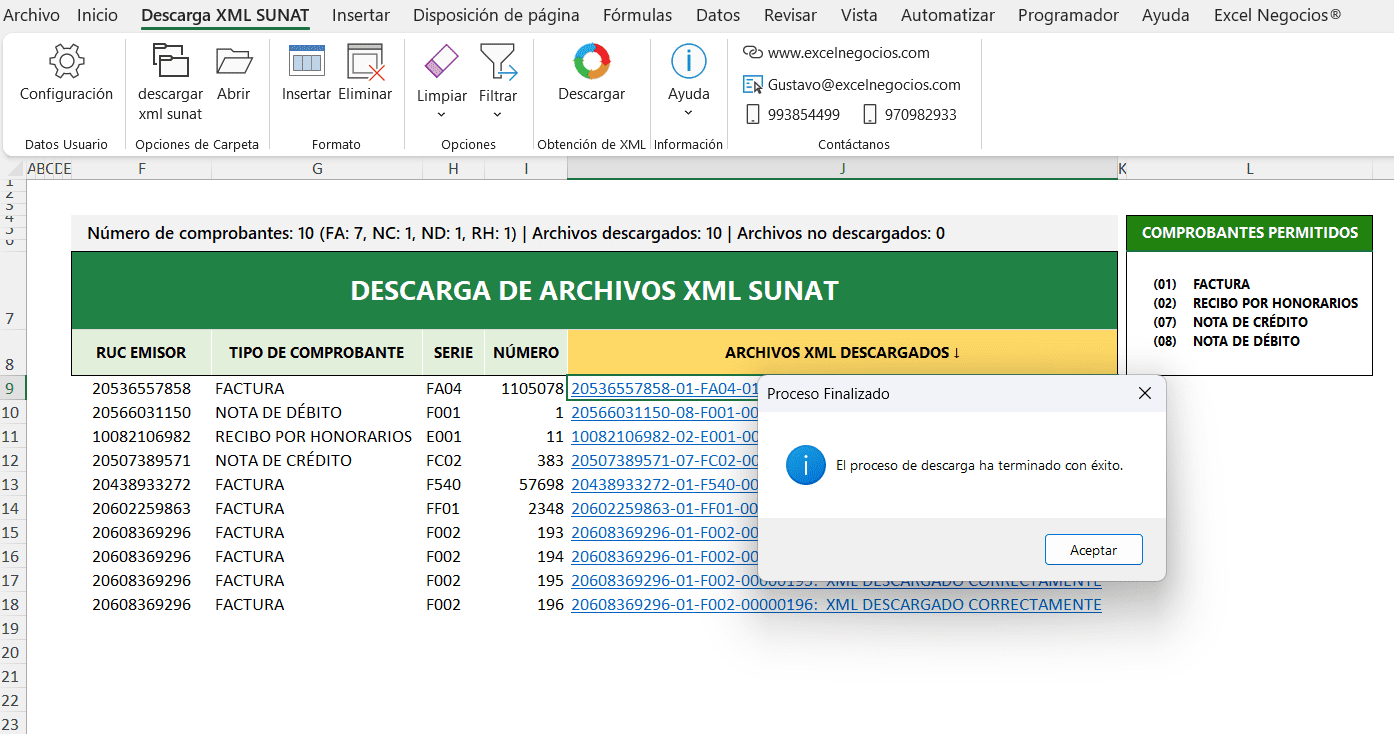Visit the www.excelnegocios.com website link
1394x734 pixels.
tap(848, 53)
